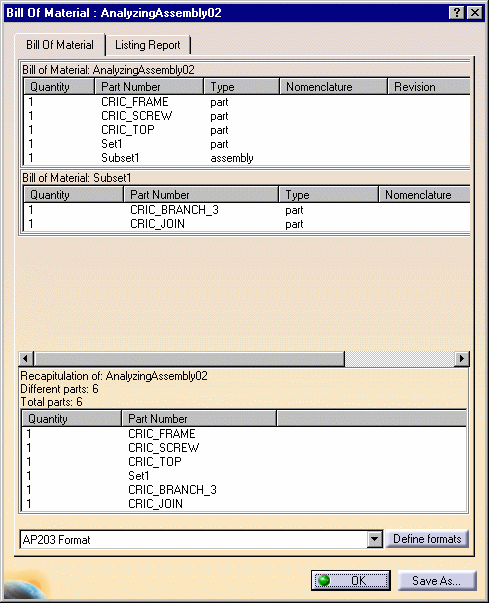Click the Nomenclature header in AnalyzingAssembly02 table
This screenshot has height=603, width=489.
point(333,87)
